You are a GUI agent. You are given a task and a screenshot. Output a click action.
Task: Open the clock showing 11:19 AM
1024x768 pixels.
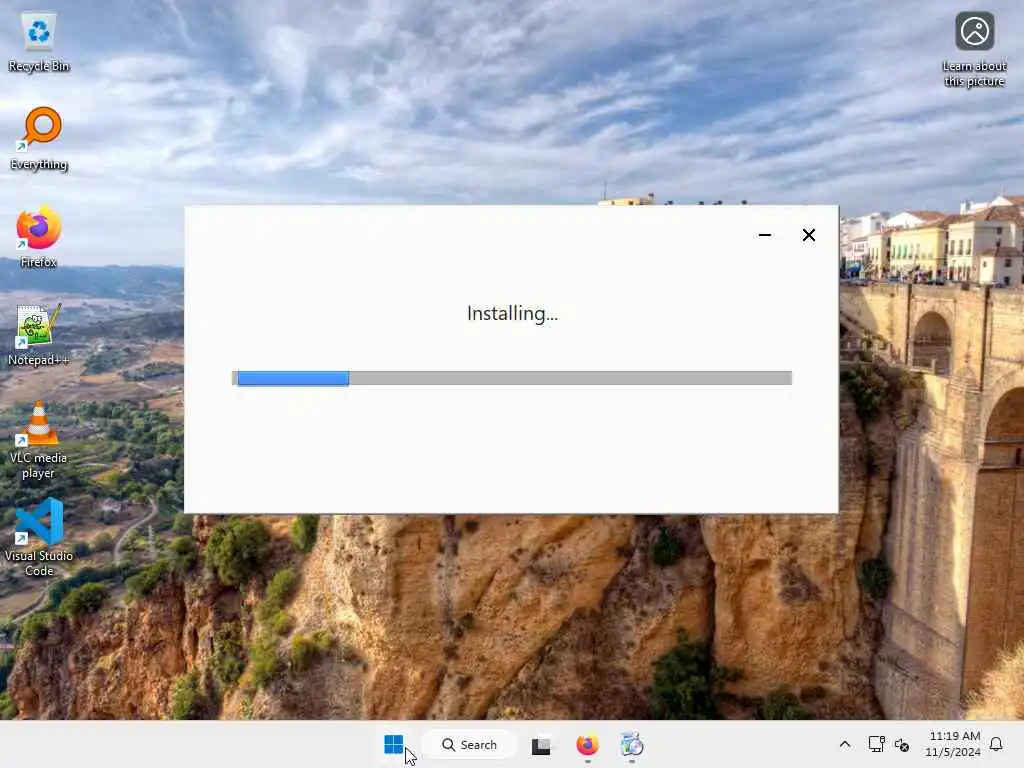point(953,744)
